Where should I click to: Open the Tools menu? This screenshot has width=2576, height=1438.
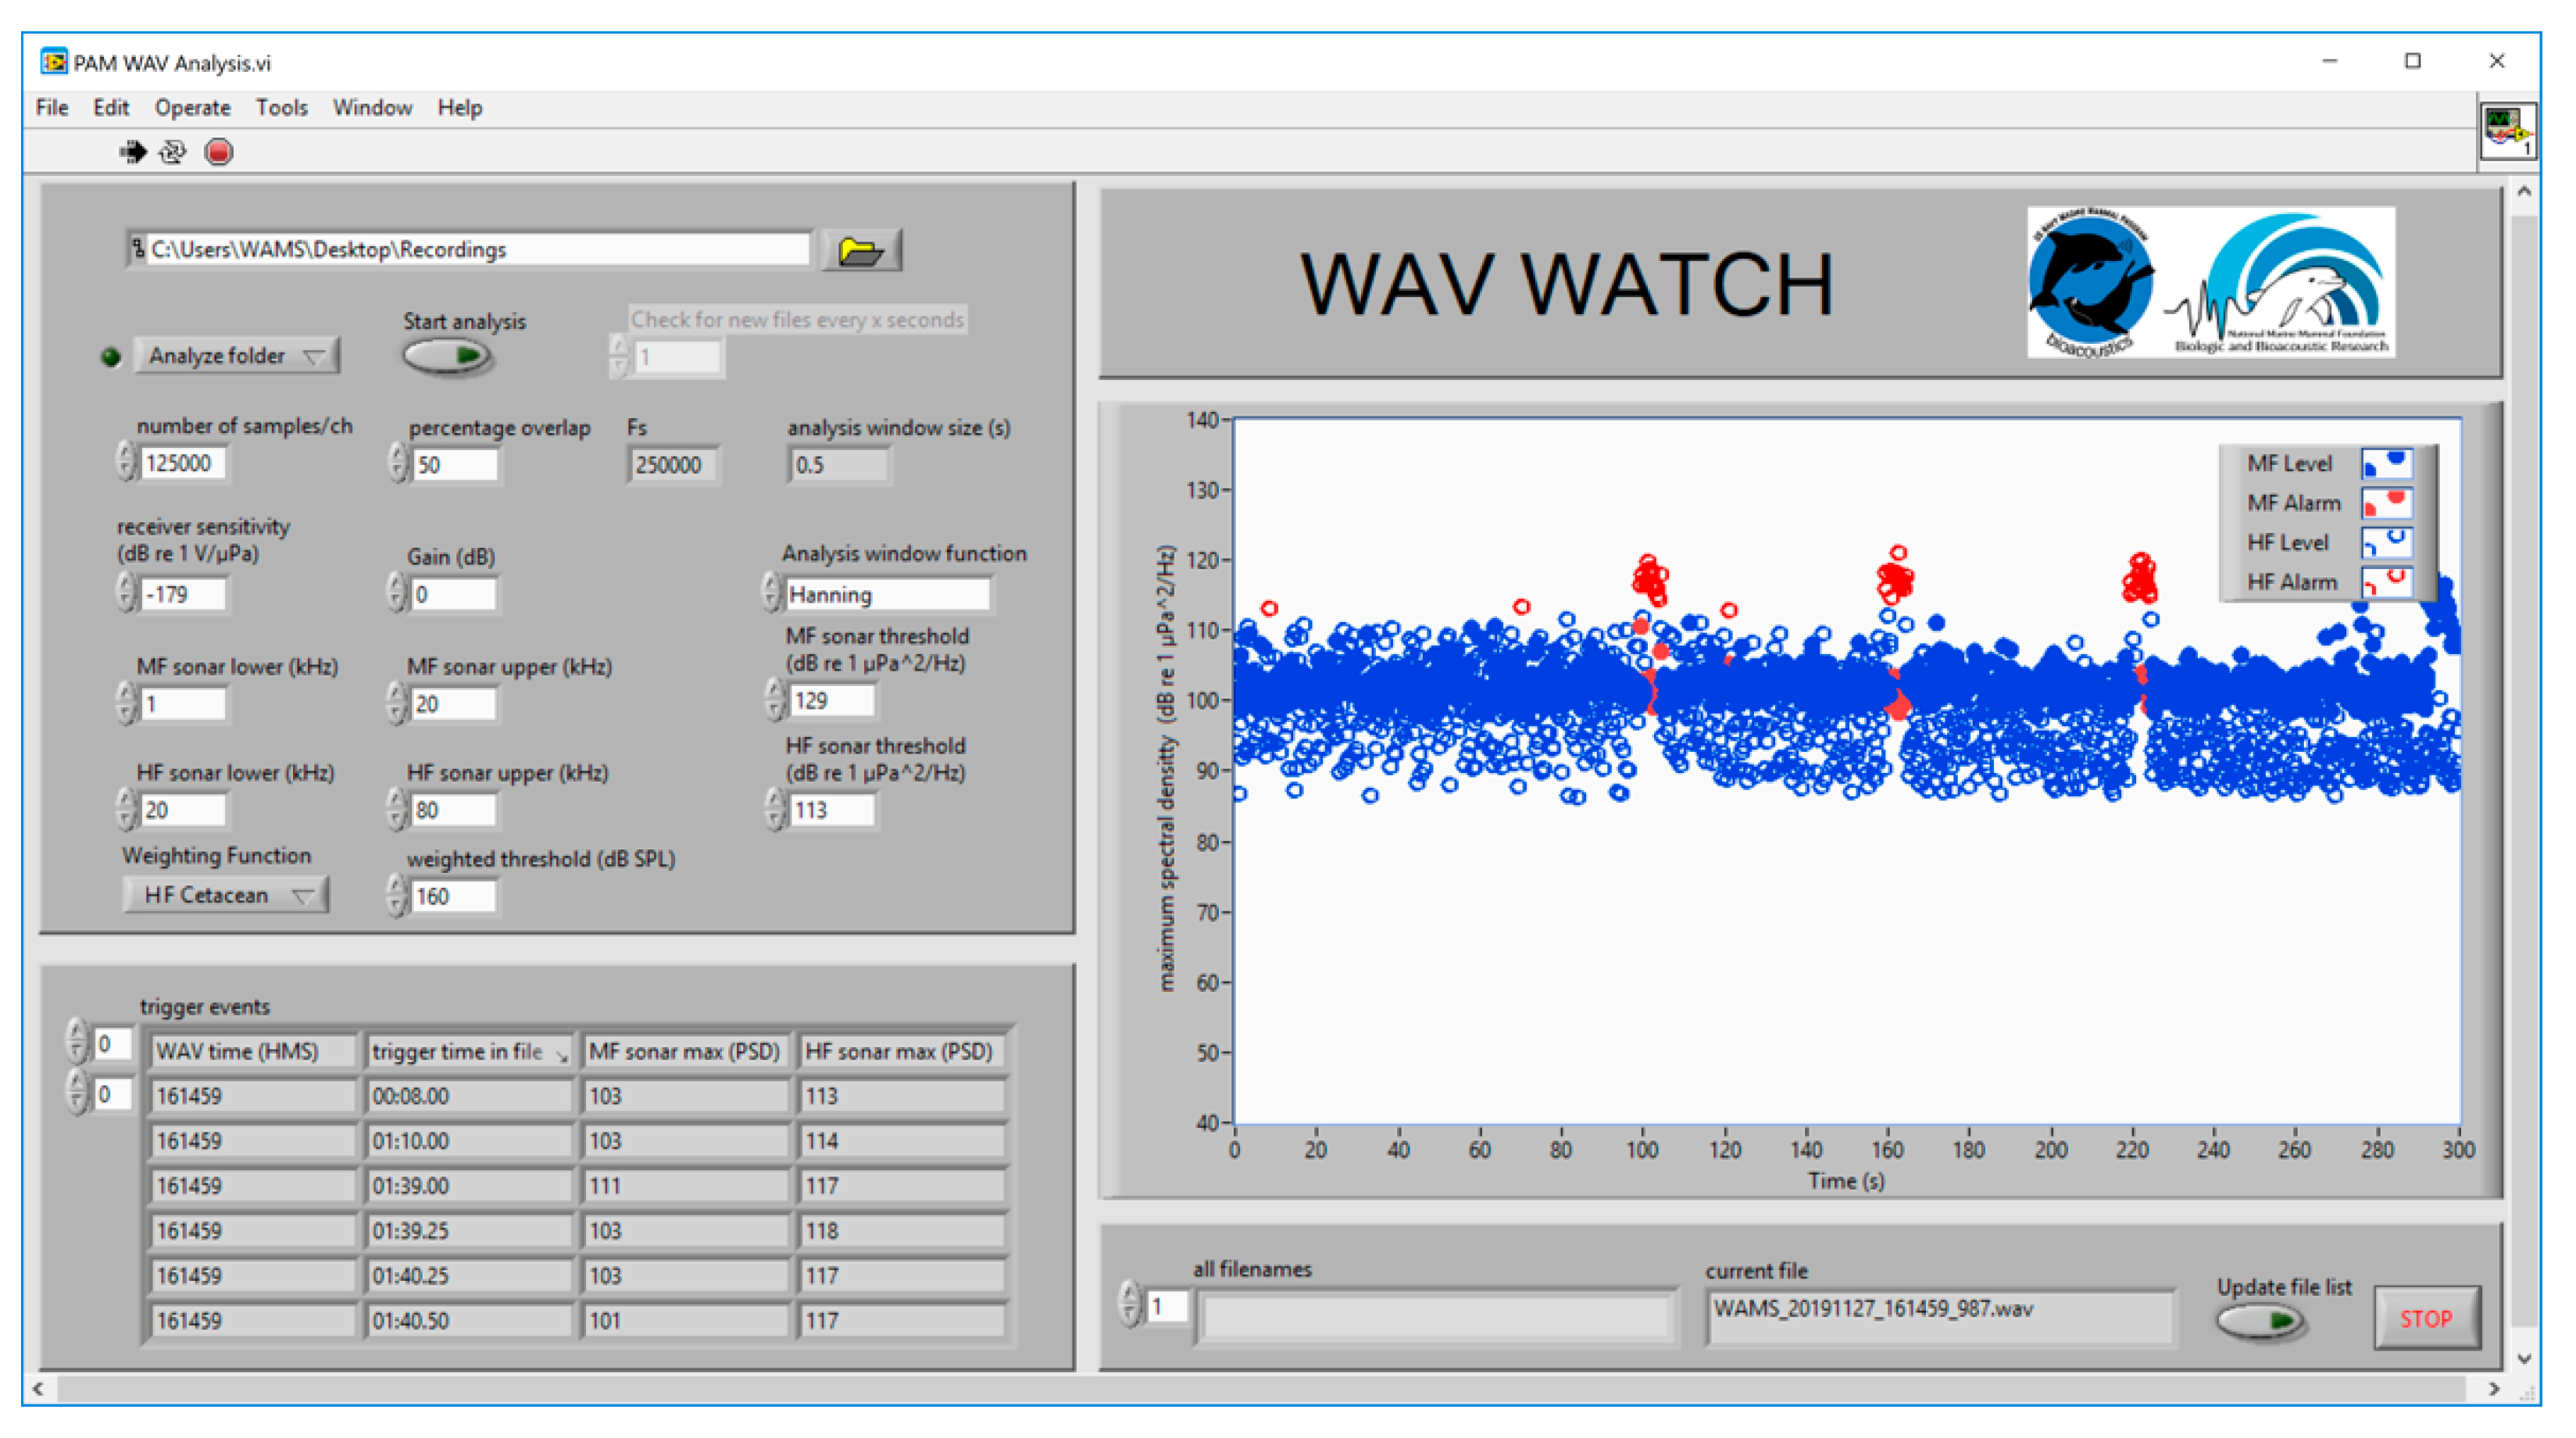(x=281, y=108)
